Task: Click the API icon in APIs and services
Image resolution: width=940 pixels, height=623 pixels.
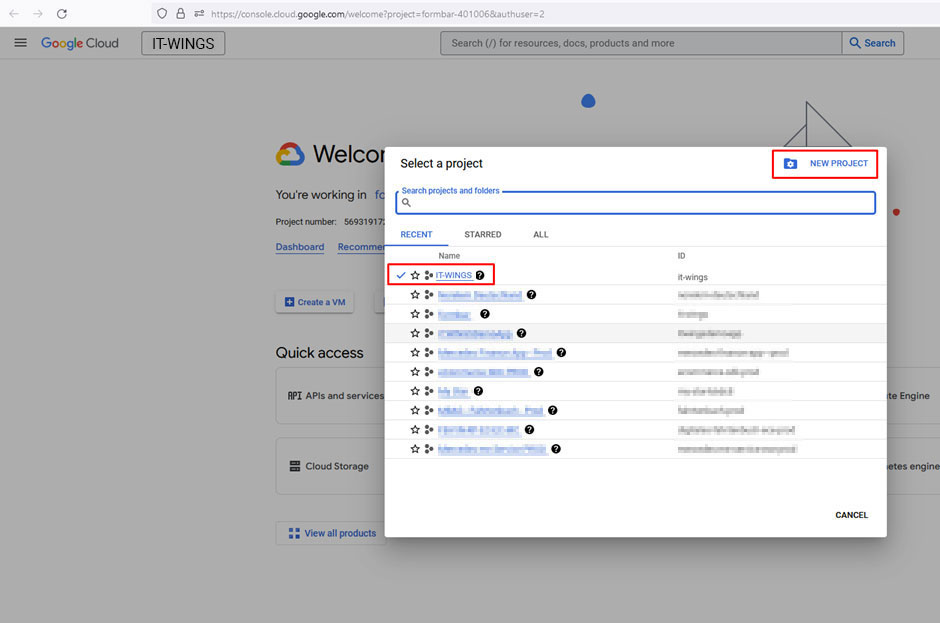Action: [294, 396]
